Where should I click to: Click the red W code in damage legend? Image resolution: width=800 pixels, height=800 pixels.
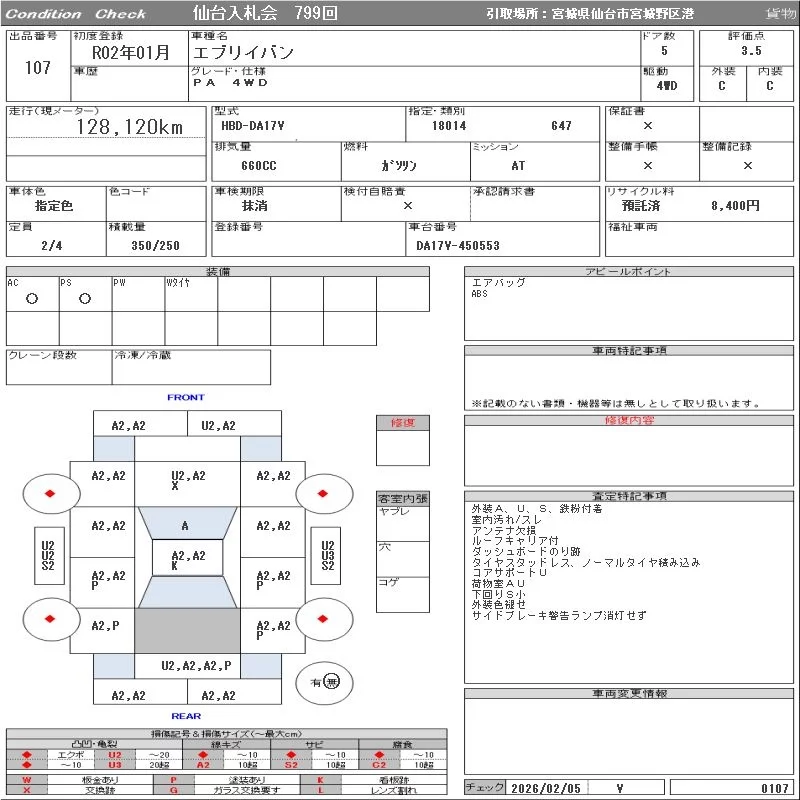click(x=27, y=779)
